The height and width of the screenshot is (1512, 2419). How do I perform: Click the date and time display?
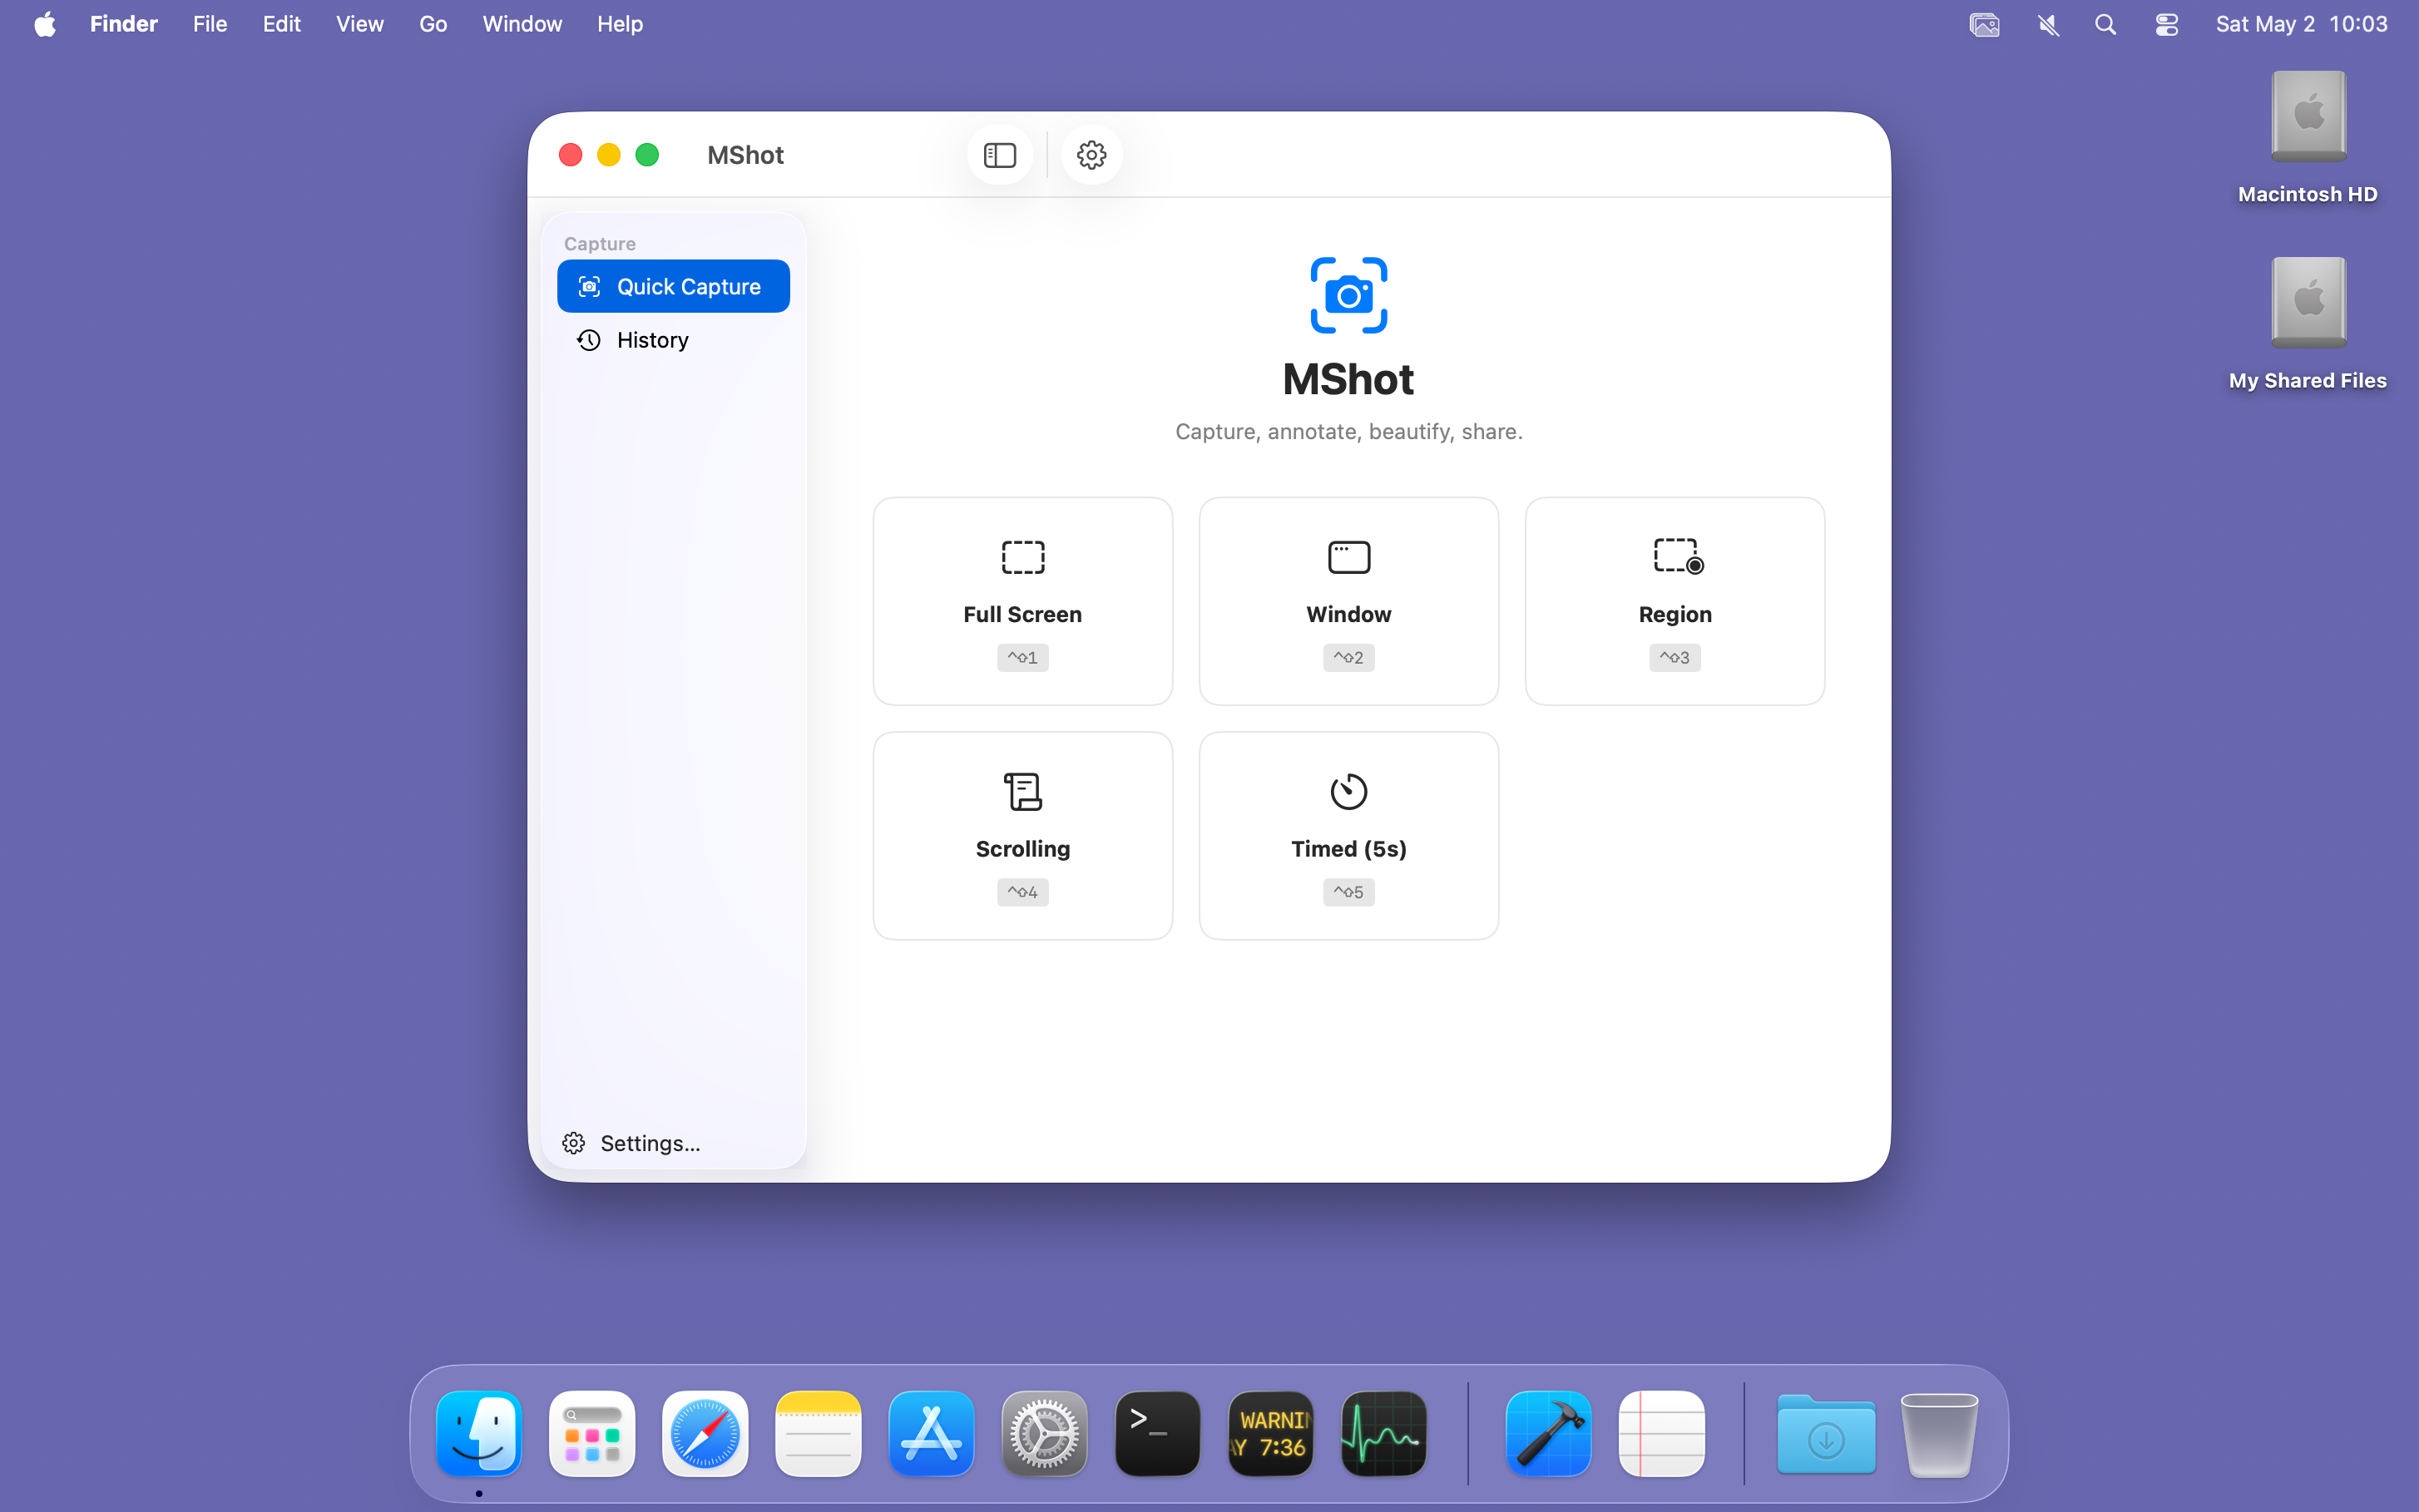click(x=2301, y=24)
